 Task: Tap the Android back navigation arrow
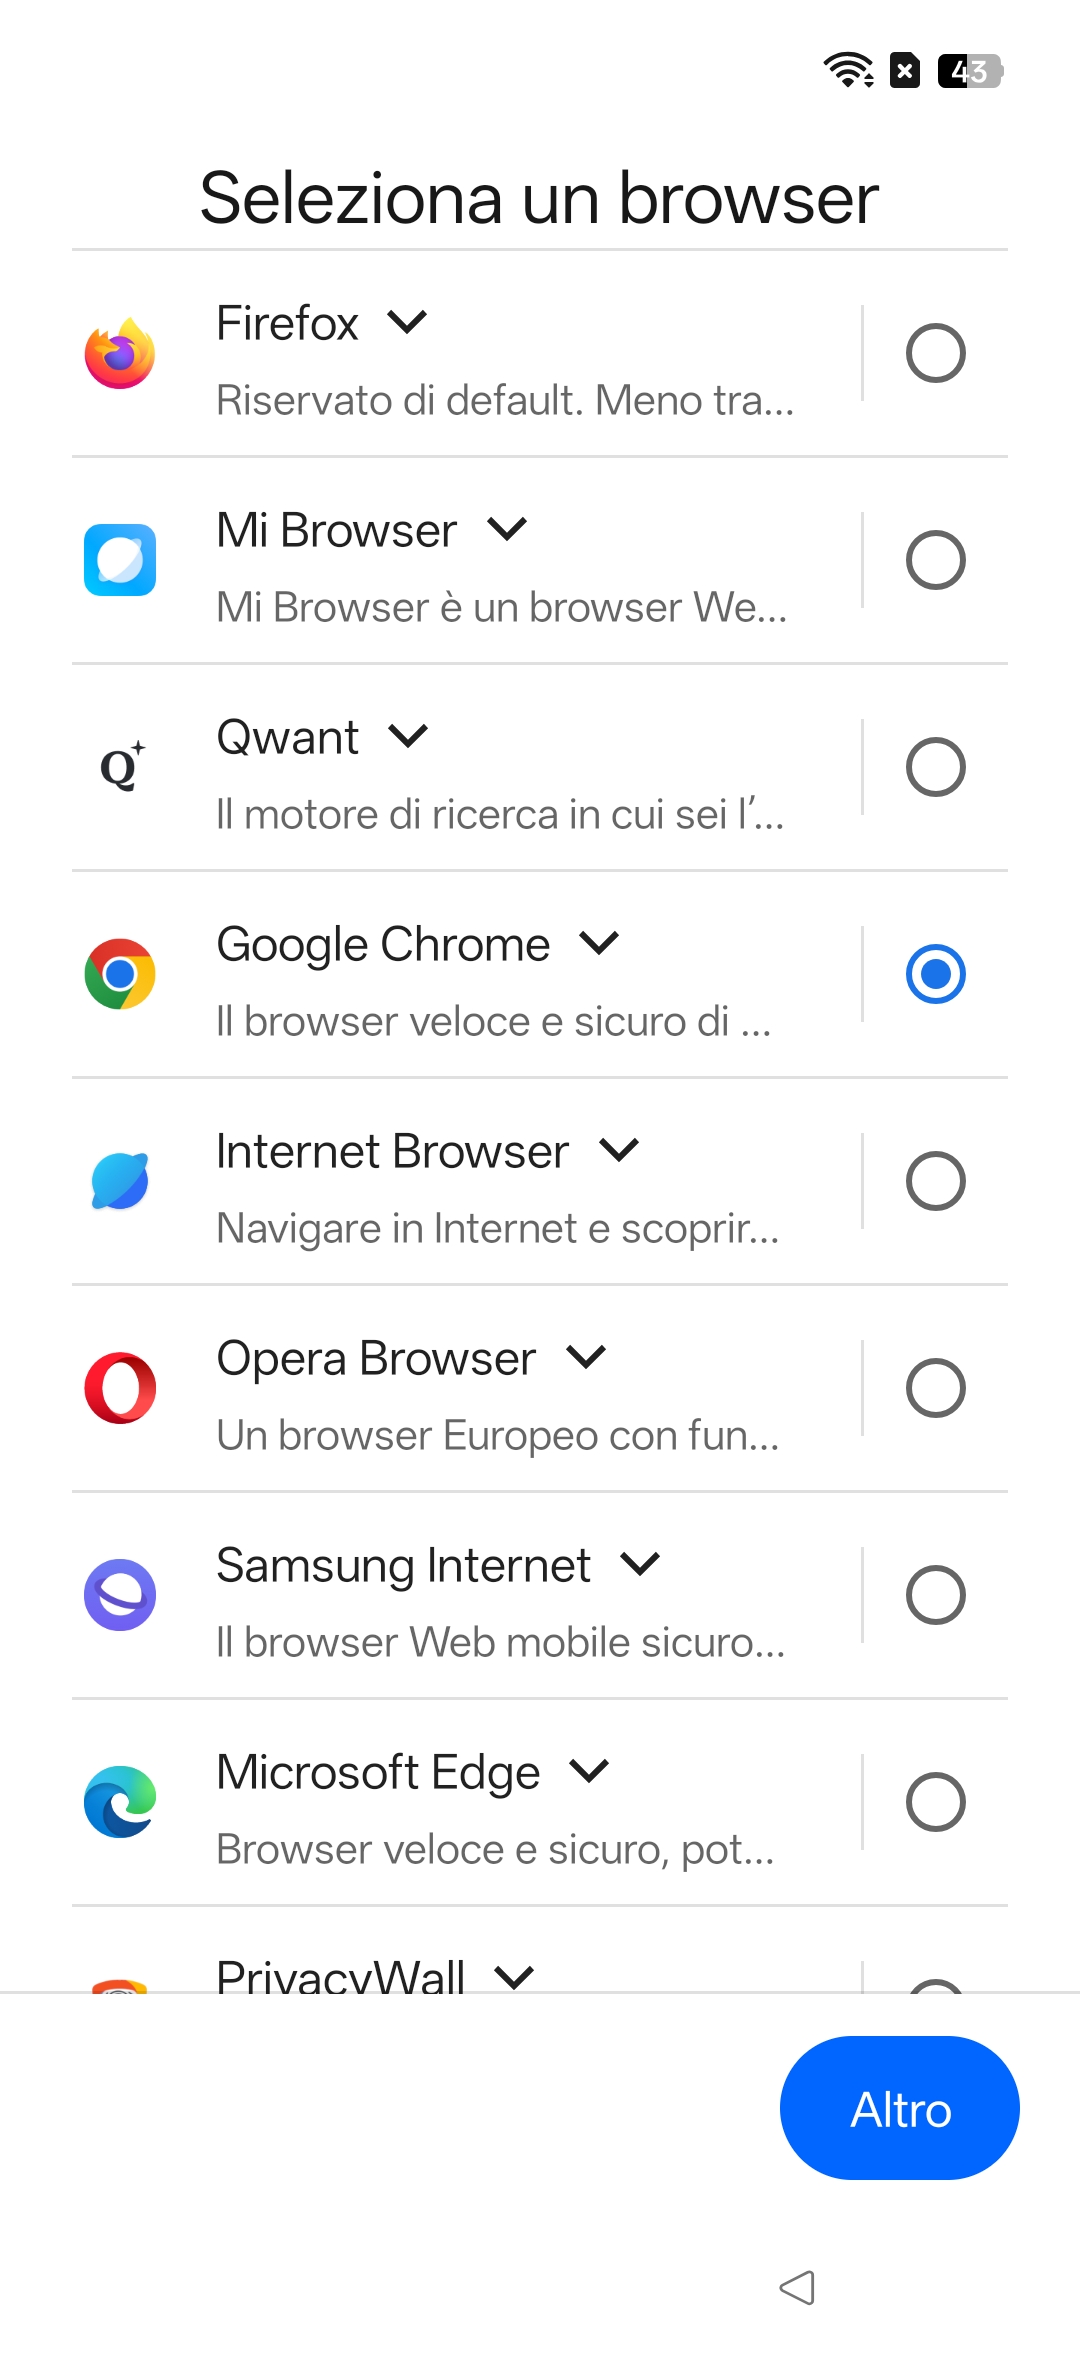coord(797,2287)
